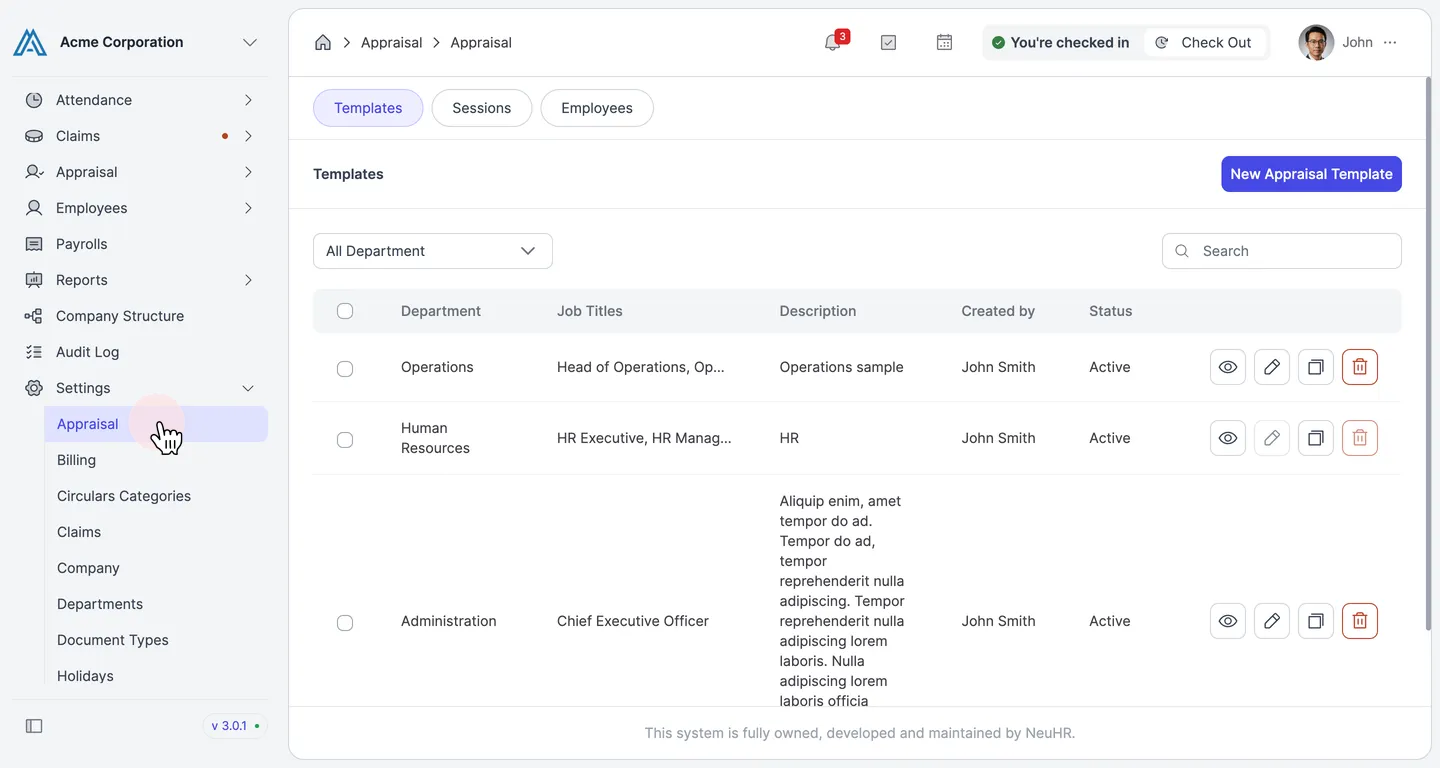This screenshot has height=768, width=1440.
Task: Click the home breadcrumb icon
Action: click(323, 42)
